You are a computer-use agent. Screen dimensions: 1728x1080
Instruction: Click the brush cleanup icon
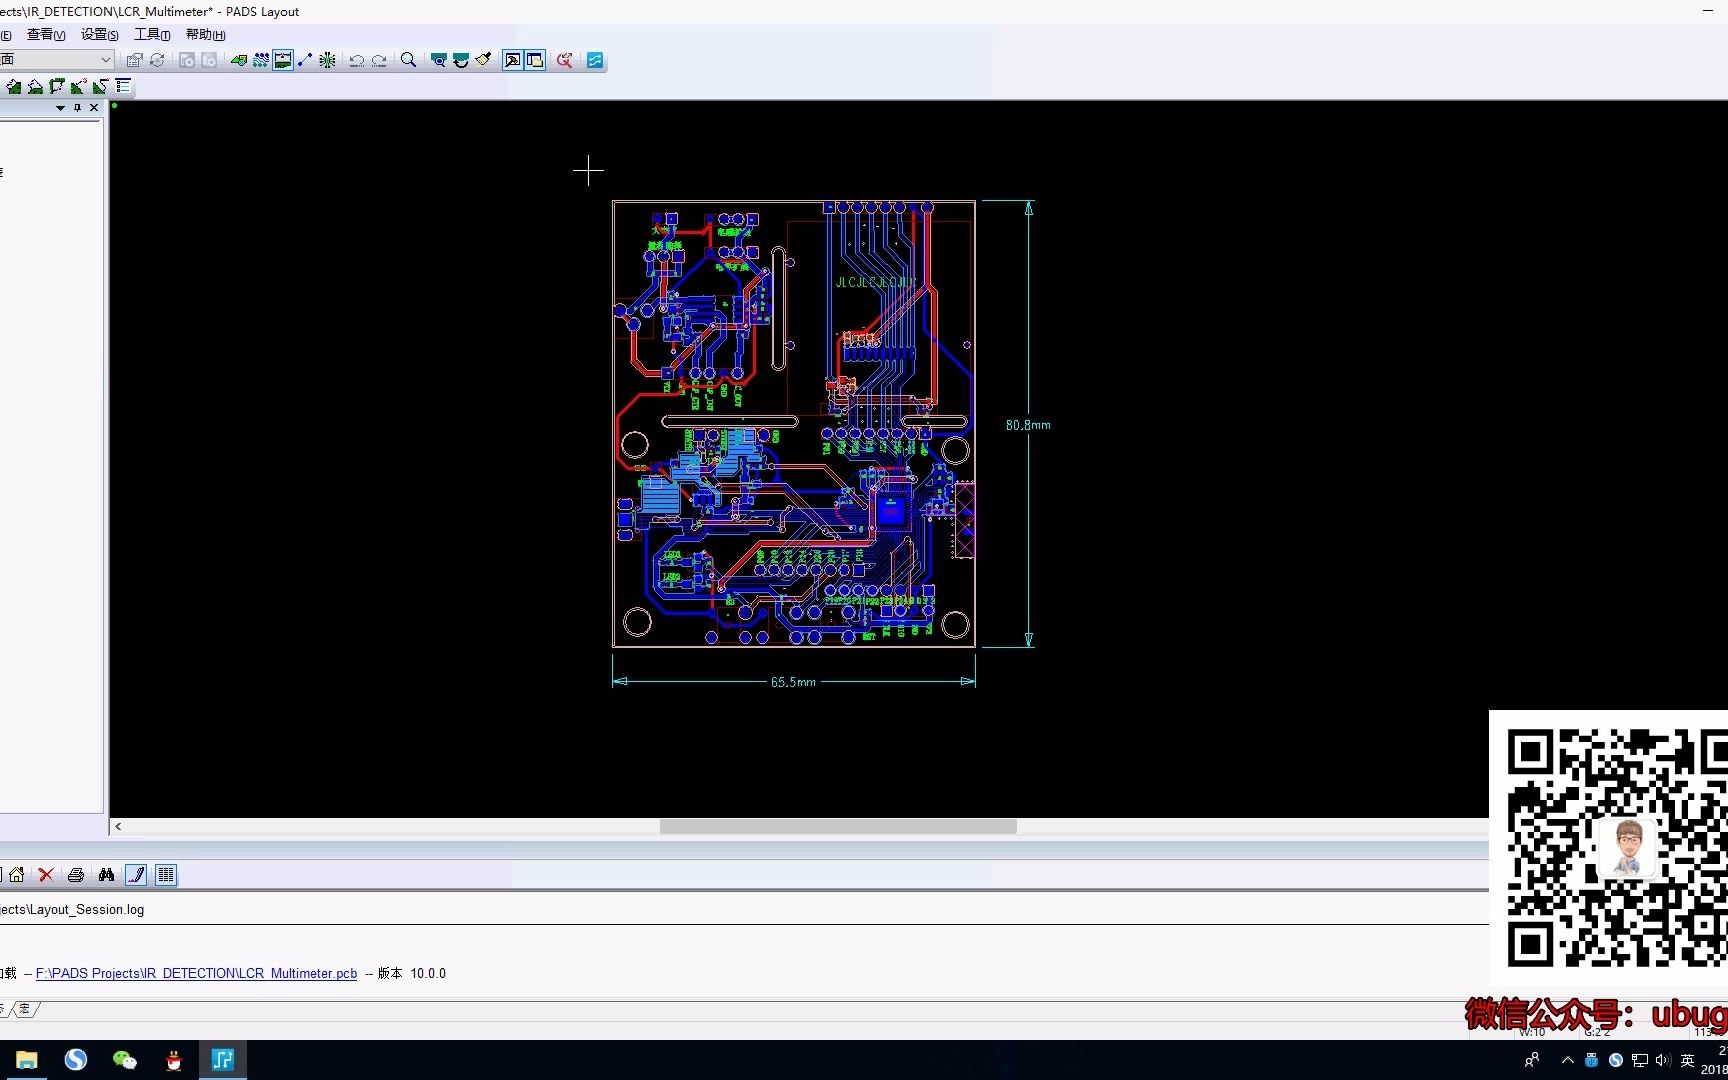483,60
